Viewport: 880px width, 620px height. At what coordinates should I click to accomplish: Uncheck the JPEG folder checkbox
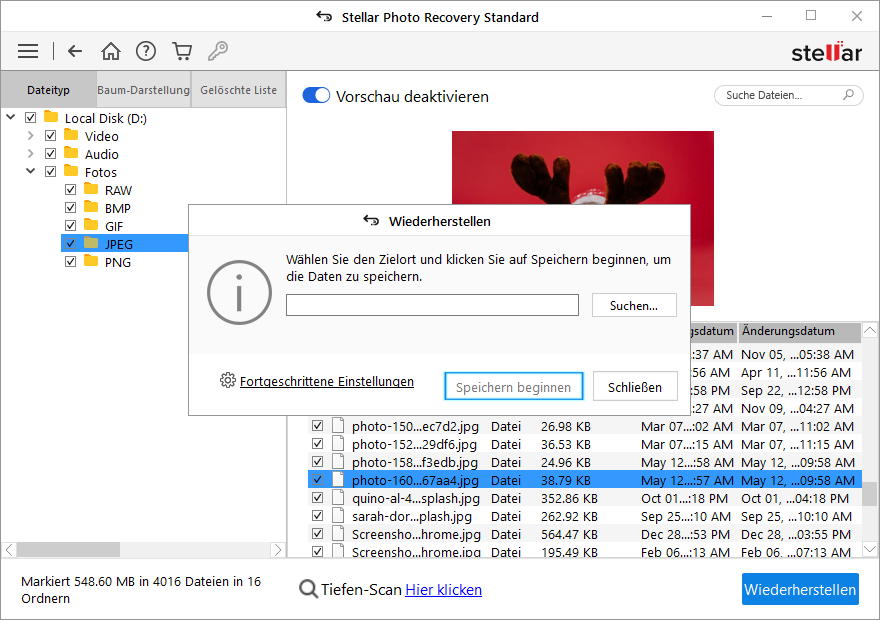[x=70, y=244]
